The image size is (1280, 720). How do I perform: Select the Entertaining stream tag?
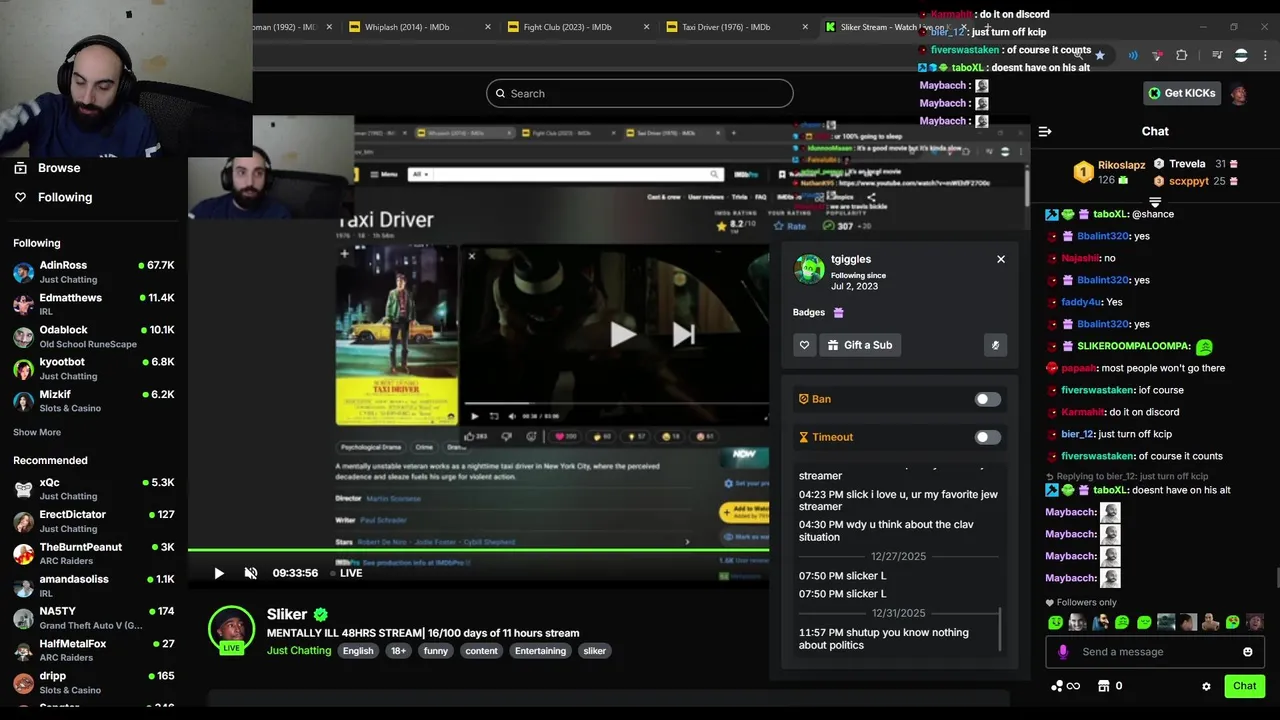point(540,651)
